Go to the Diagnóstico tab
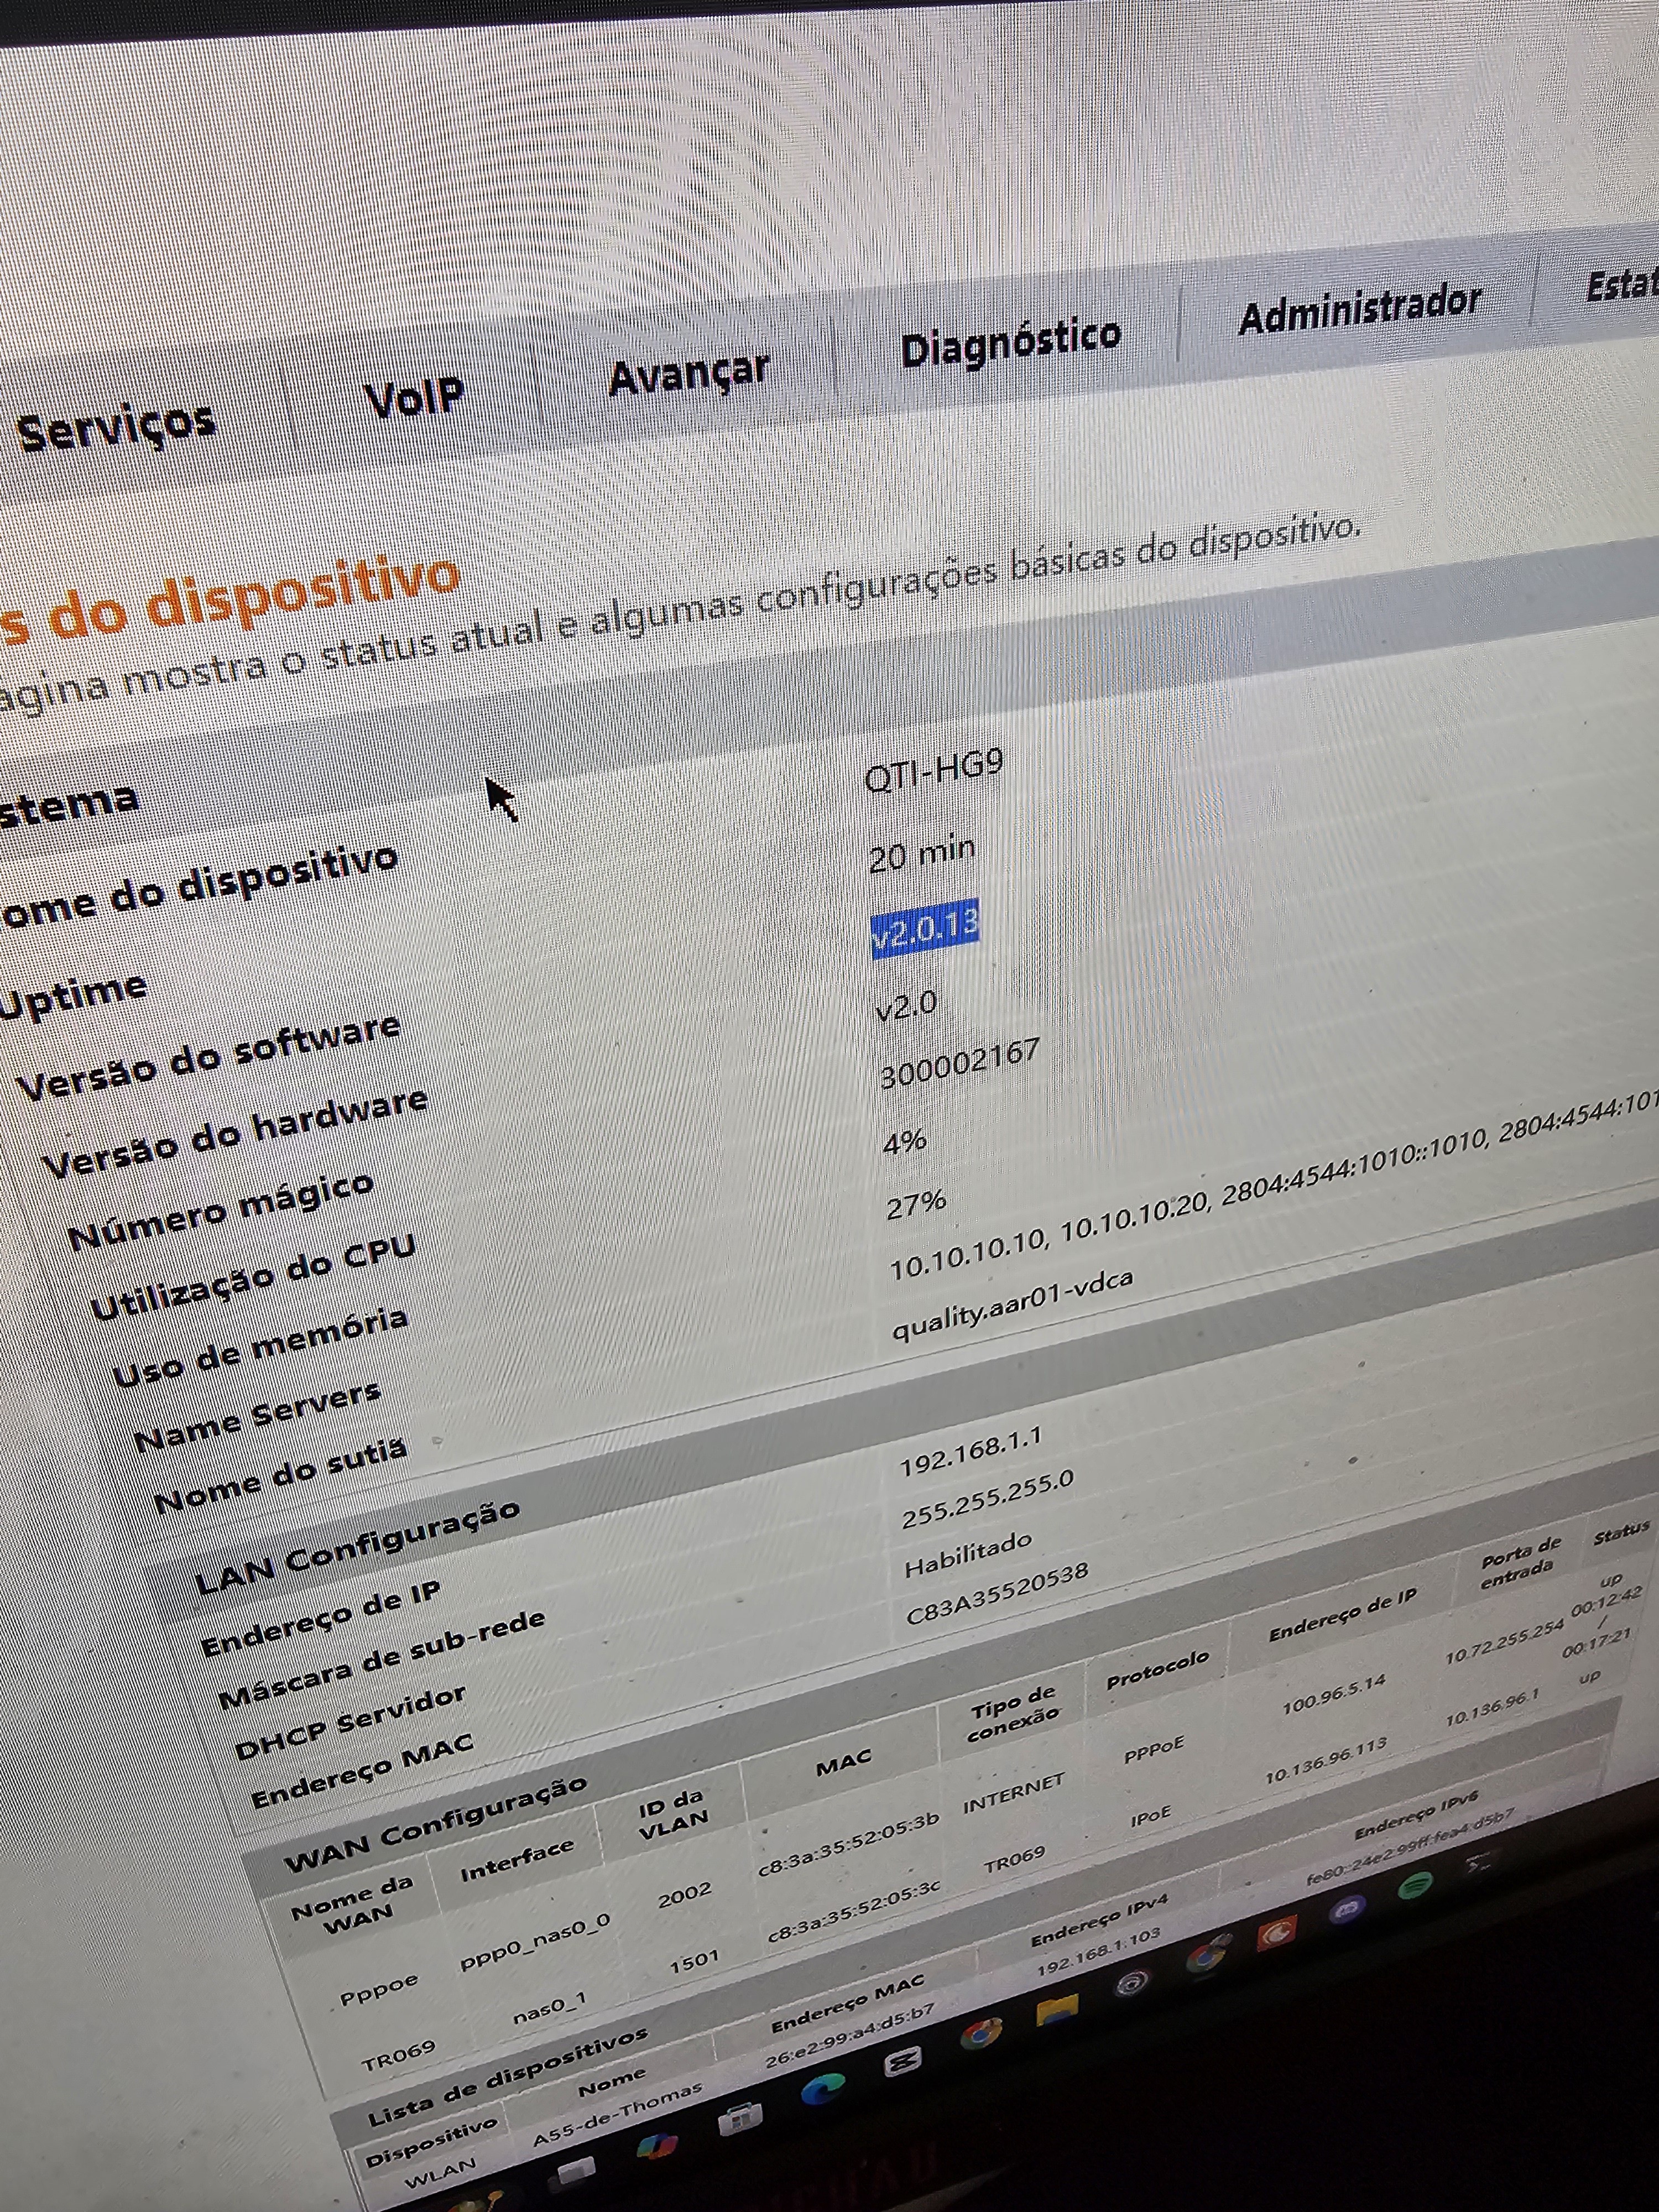1659x2212 pixels. tap(1010, 341)
